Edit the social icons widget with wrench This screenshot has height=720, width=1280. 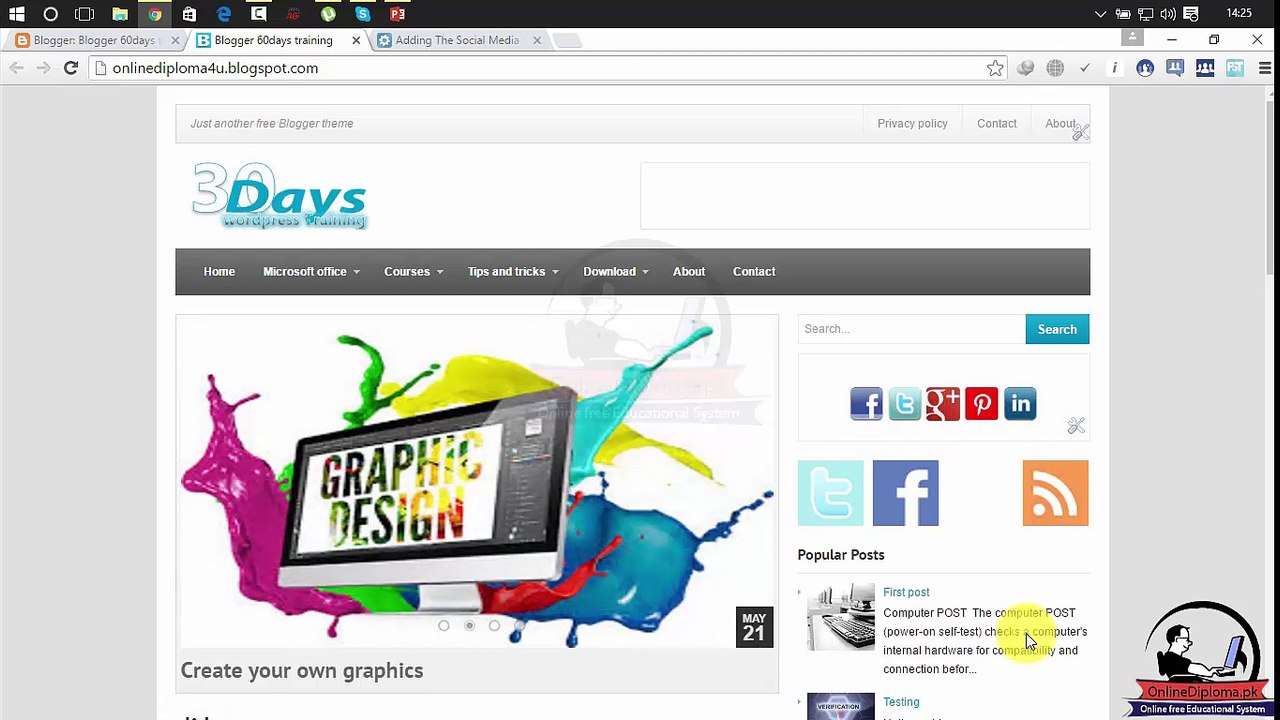[1076, 426]
